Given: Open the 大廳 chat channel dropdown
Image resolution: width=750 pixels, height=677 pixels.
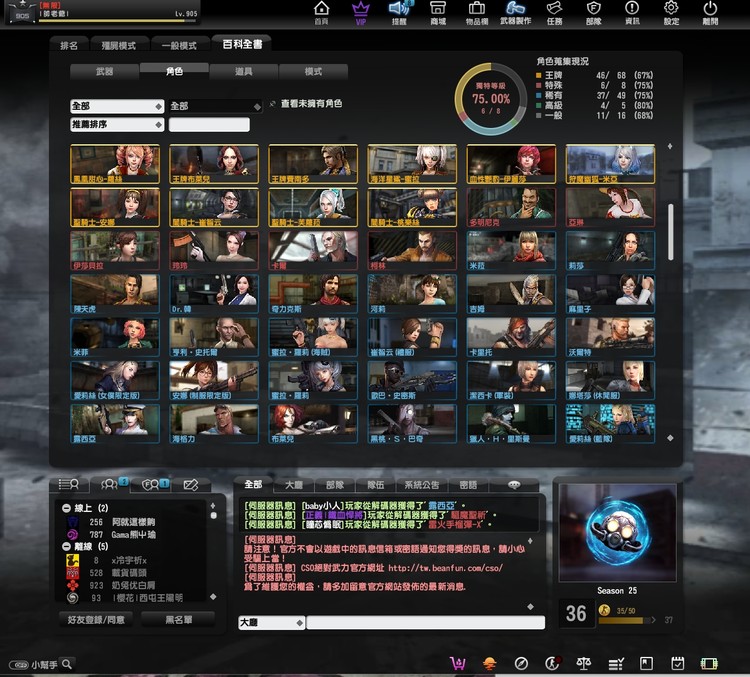Looking at the screenshot, I should pos(270,622).
